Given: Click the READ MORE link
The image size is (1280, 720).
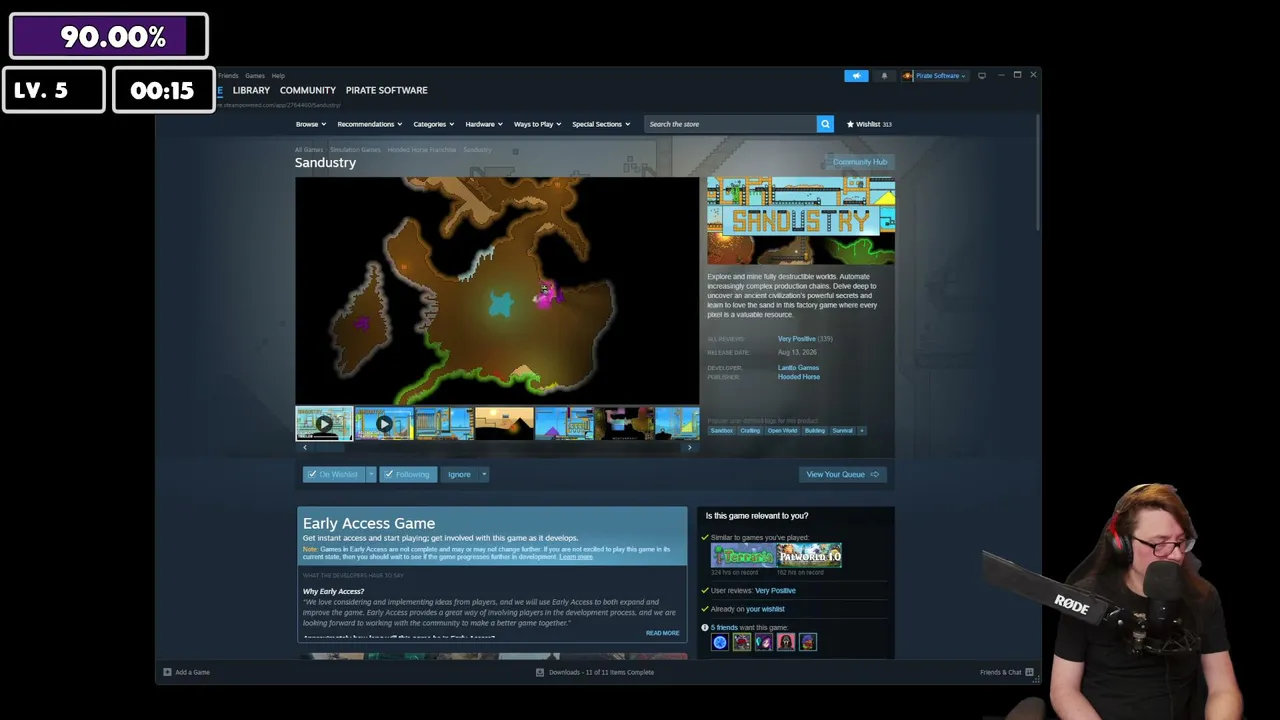Looking at the screenshot, I should click(662, 633).
